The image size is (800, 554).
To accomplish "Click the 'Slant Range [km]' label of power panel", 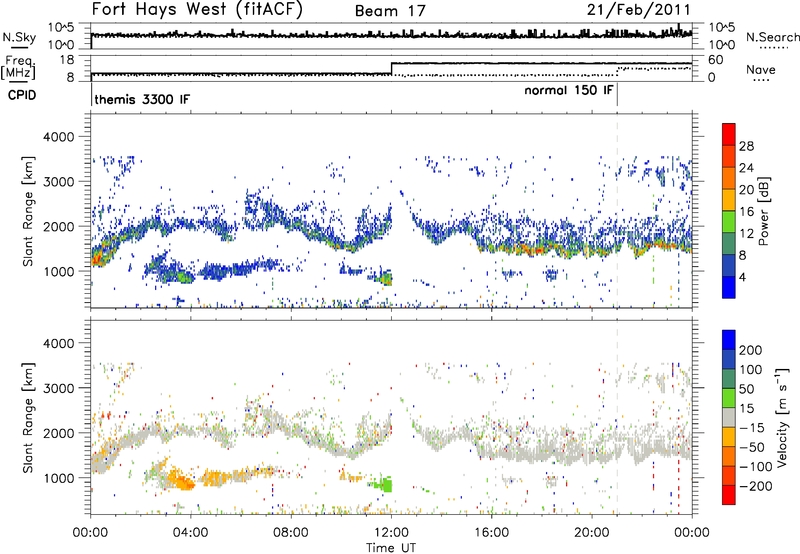I will tap(28, 211).
